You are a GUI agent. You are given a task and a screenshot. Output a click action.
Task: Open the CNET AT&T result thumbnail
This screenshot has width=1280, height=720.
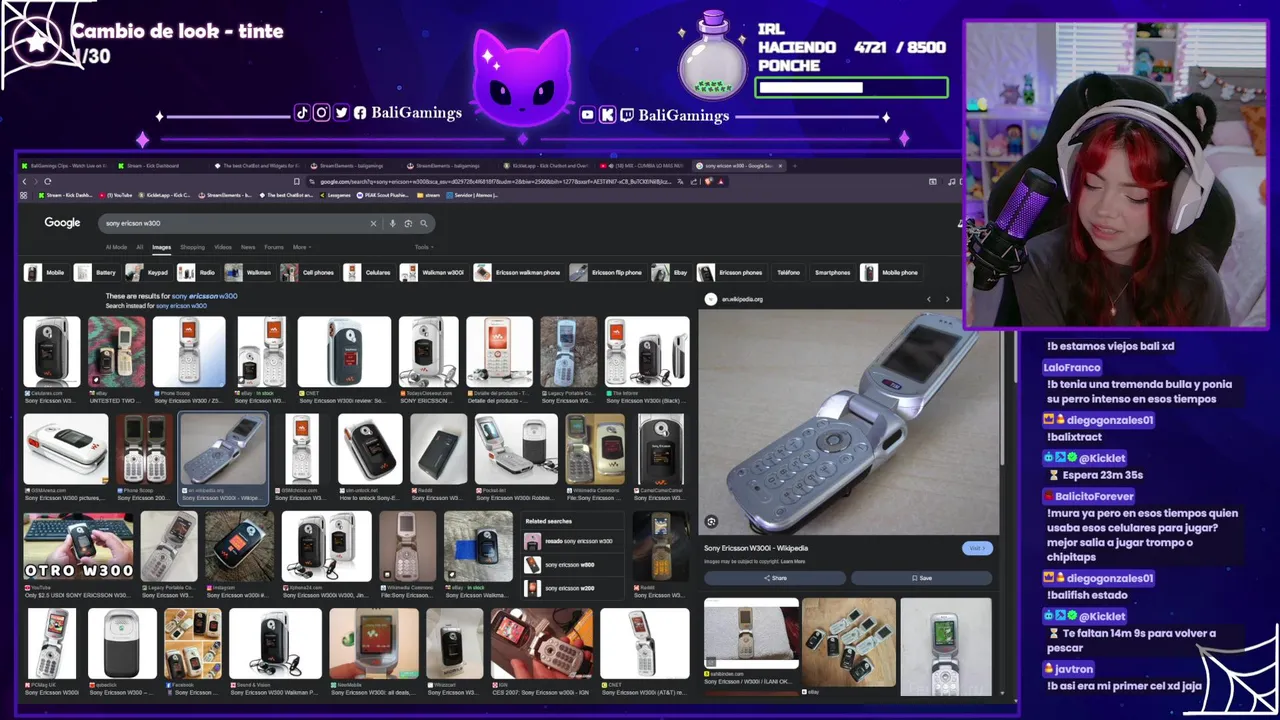[644, 645]
